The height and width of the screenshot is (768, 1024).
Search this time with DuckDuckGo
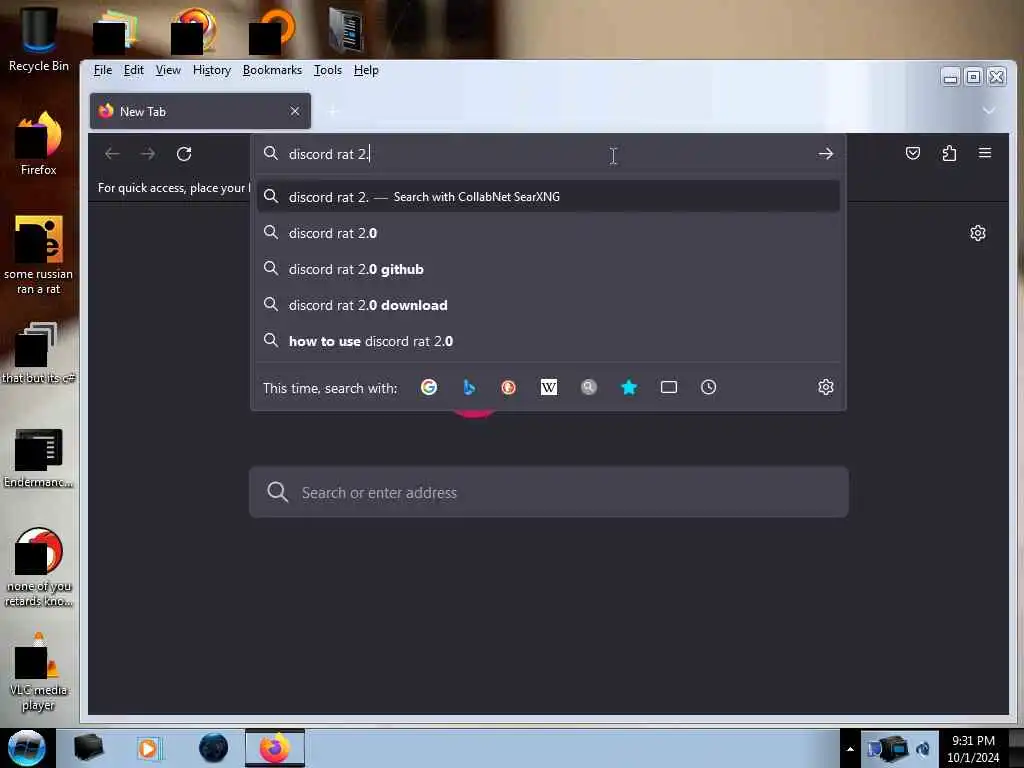[x=508, y=387]
